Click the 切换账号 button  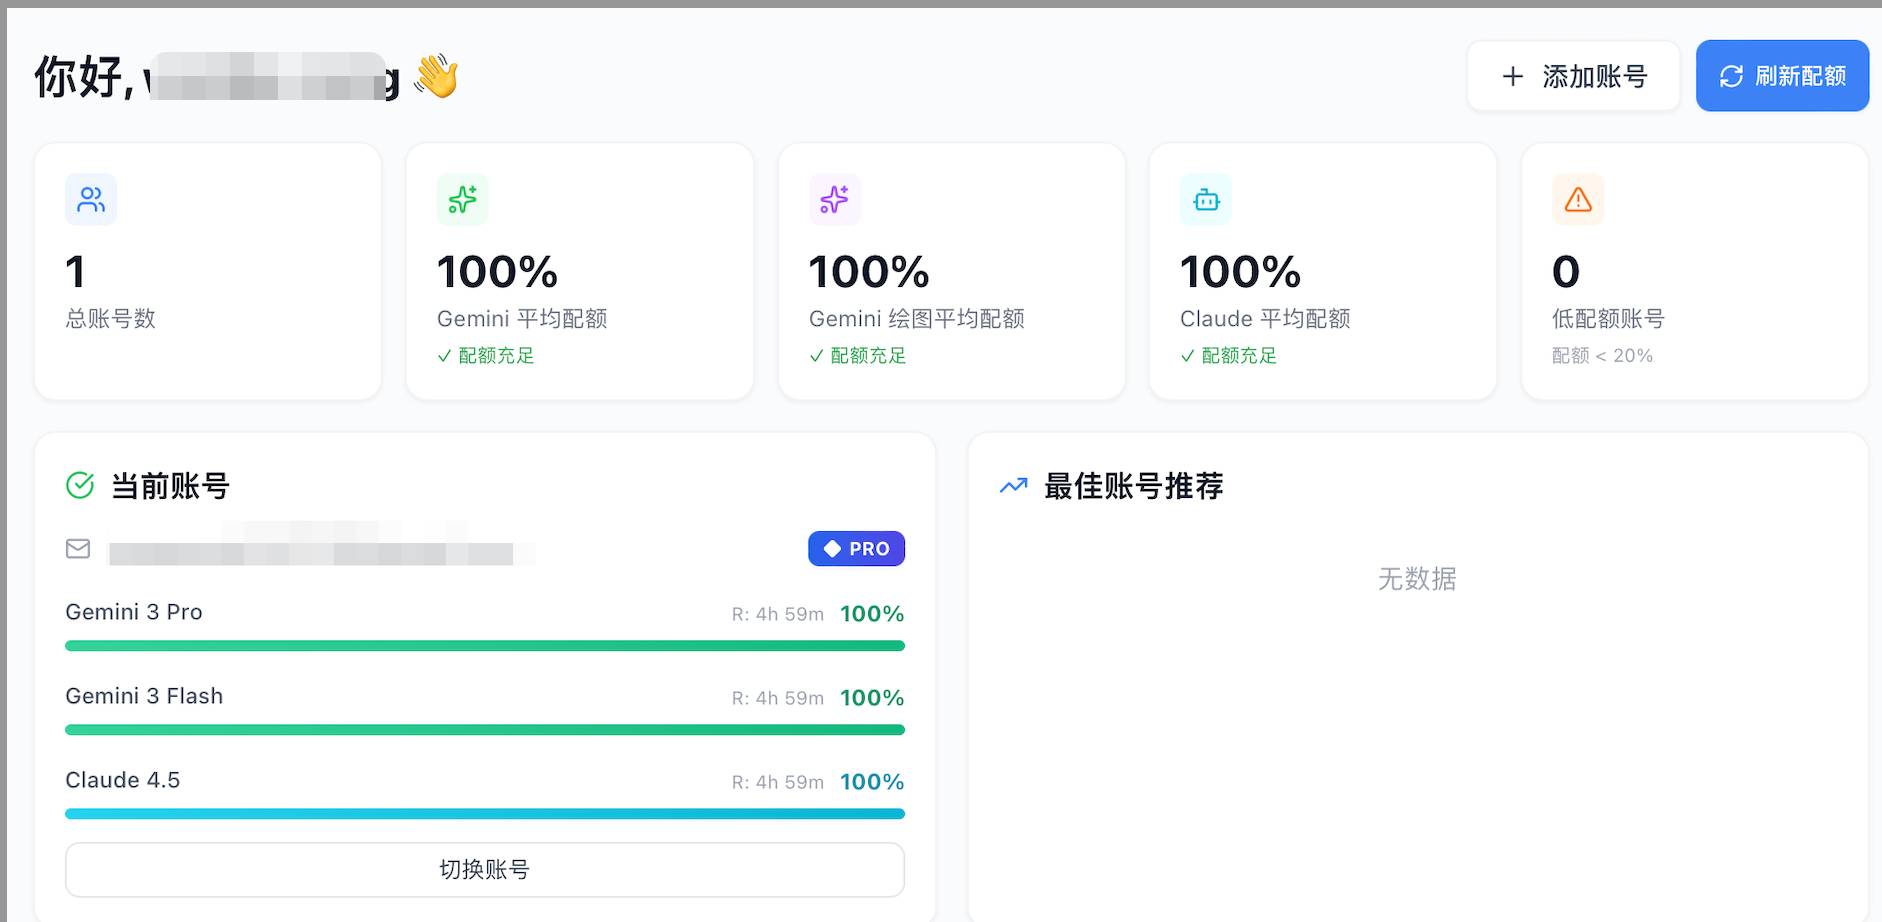[485, 870]
